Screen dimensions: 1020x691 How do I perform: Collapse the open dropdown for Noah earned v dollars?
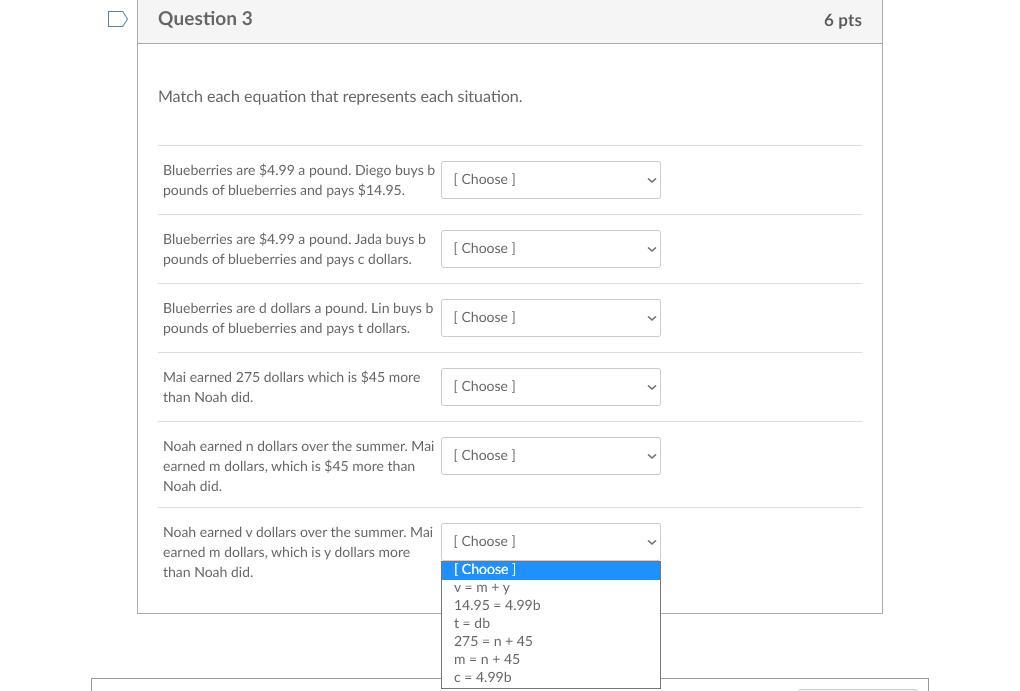click(550, 542)
